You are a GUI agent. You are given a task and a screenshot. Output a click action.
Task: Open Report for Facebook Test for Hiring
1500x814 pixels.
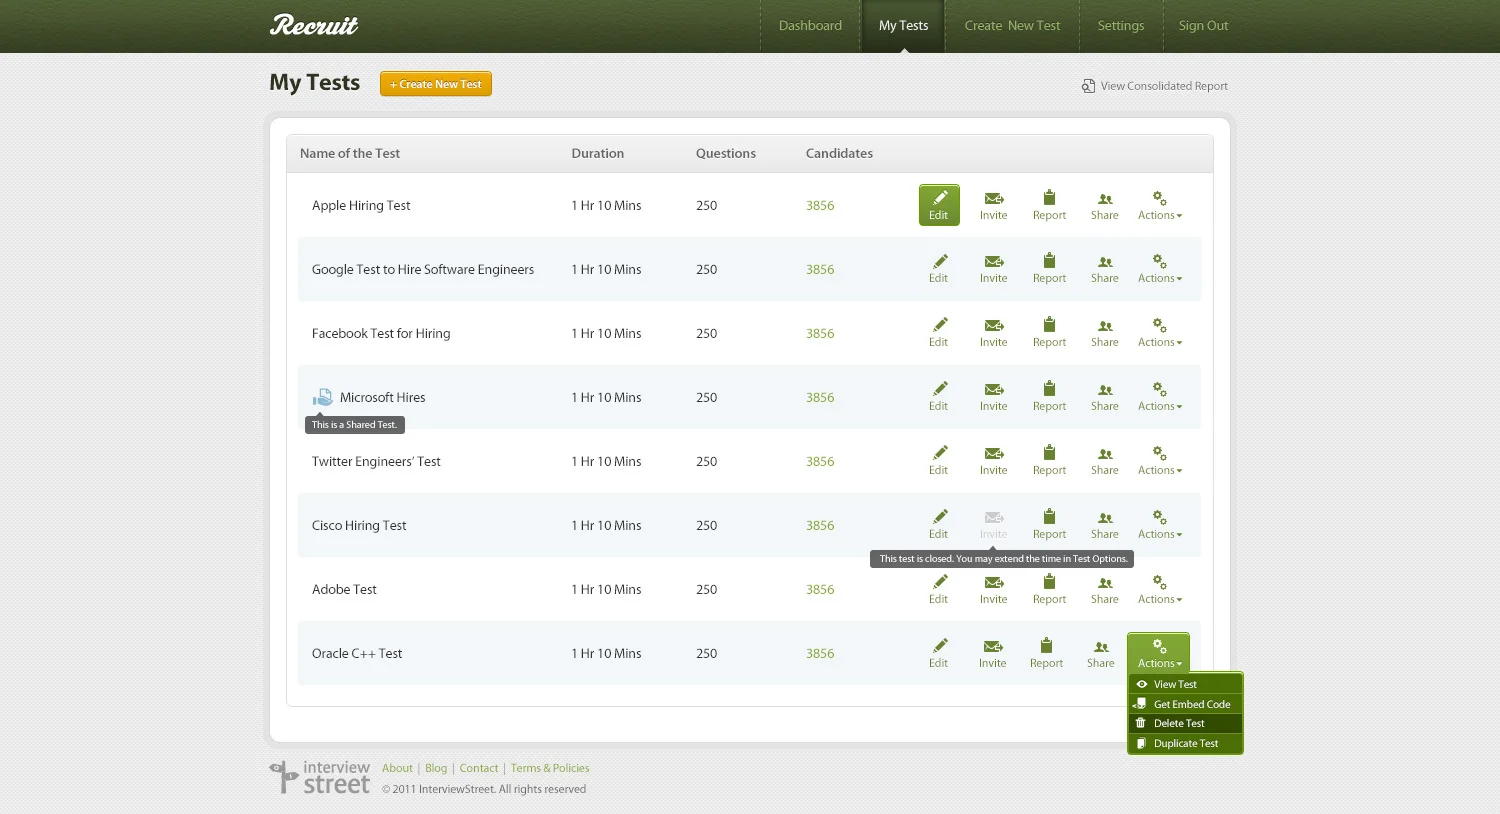1049,333
